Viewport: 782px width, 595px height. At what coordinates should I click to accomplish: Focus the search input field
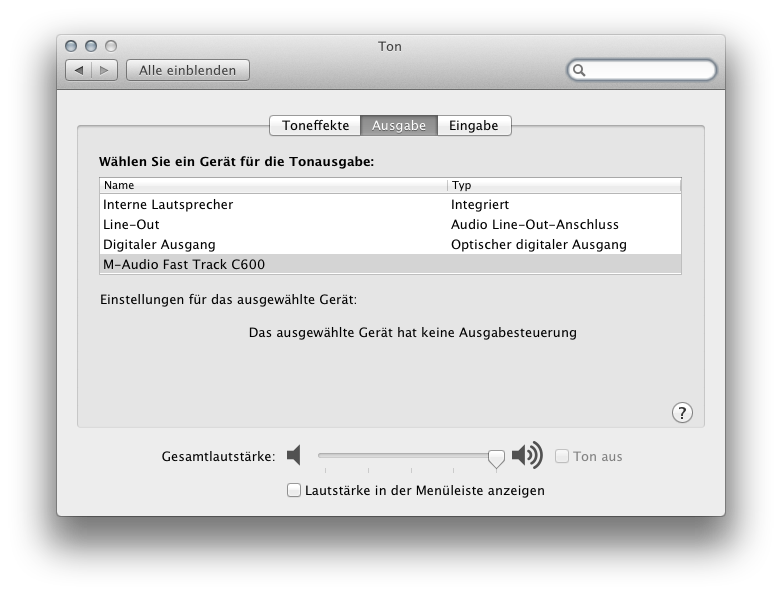point(642,70)
